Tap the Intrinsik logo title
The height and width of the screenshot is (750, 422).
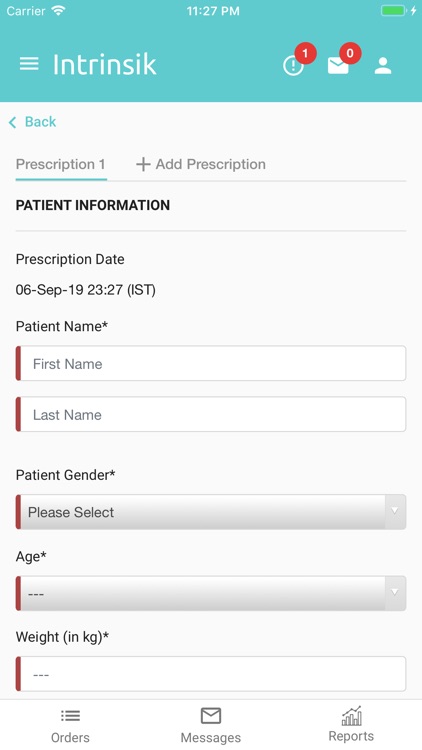point(105,64)
